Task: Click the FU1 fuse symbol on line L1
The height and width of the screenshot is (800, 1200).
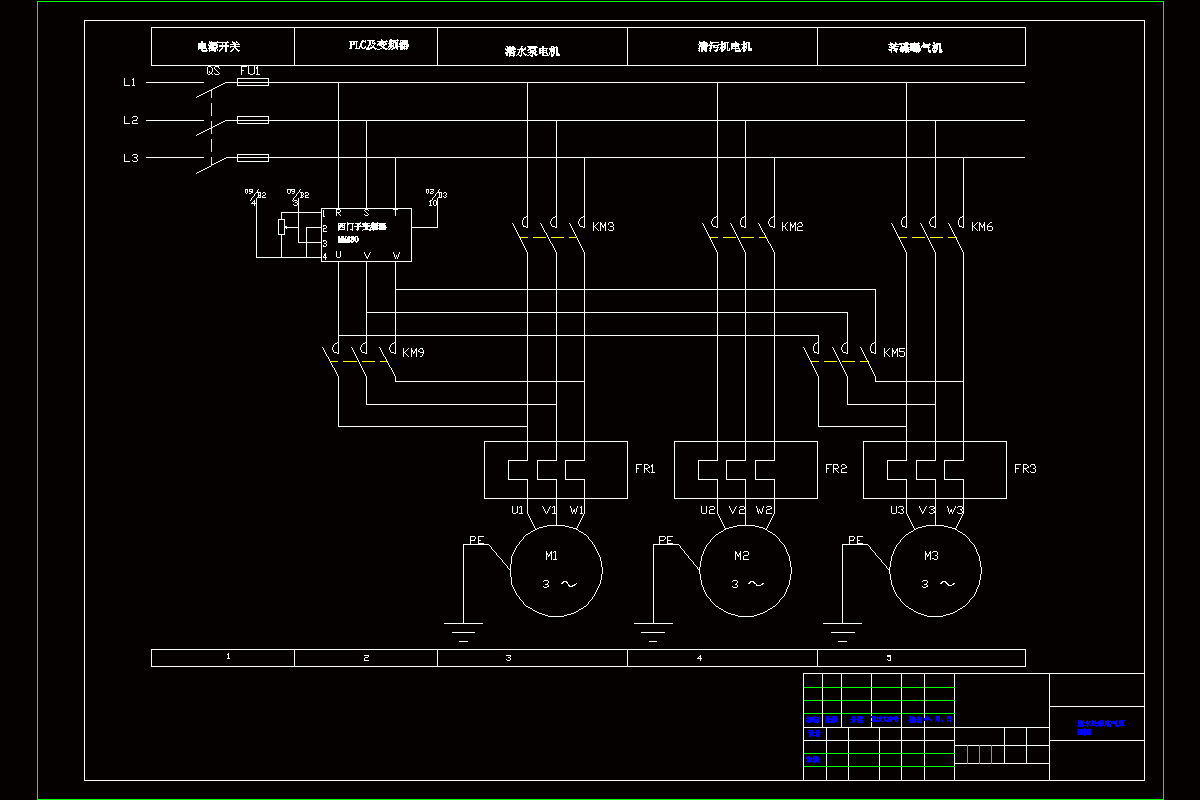Action: click(x=252, y=82)
